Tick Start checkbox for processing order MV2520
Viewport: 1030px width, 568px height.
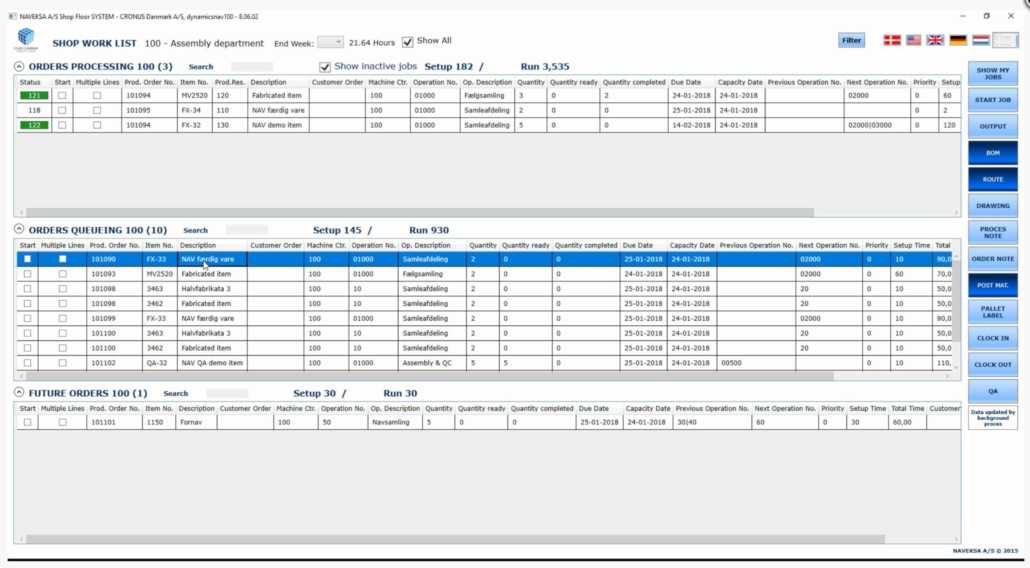(62, 95)
